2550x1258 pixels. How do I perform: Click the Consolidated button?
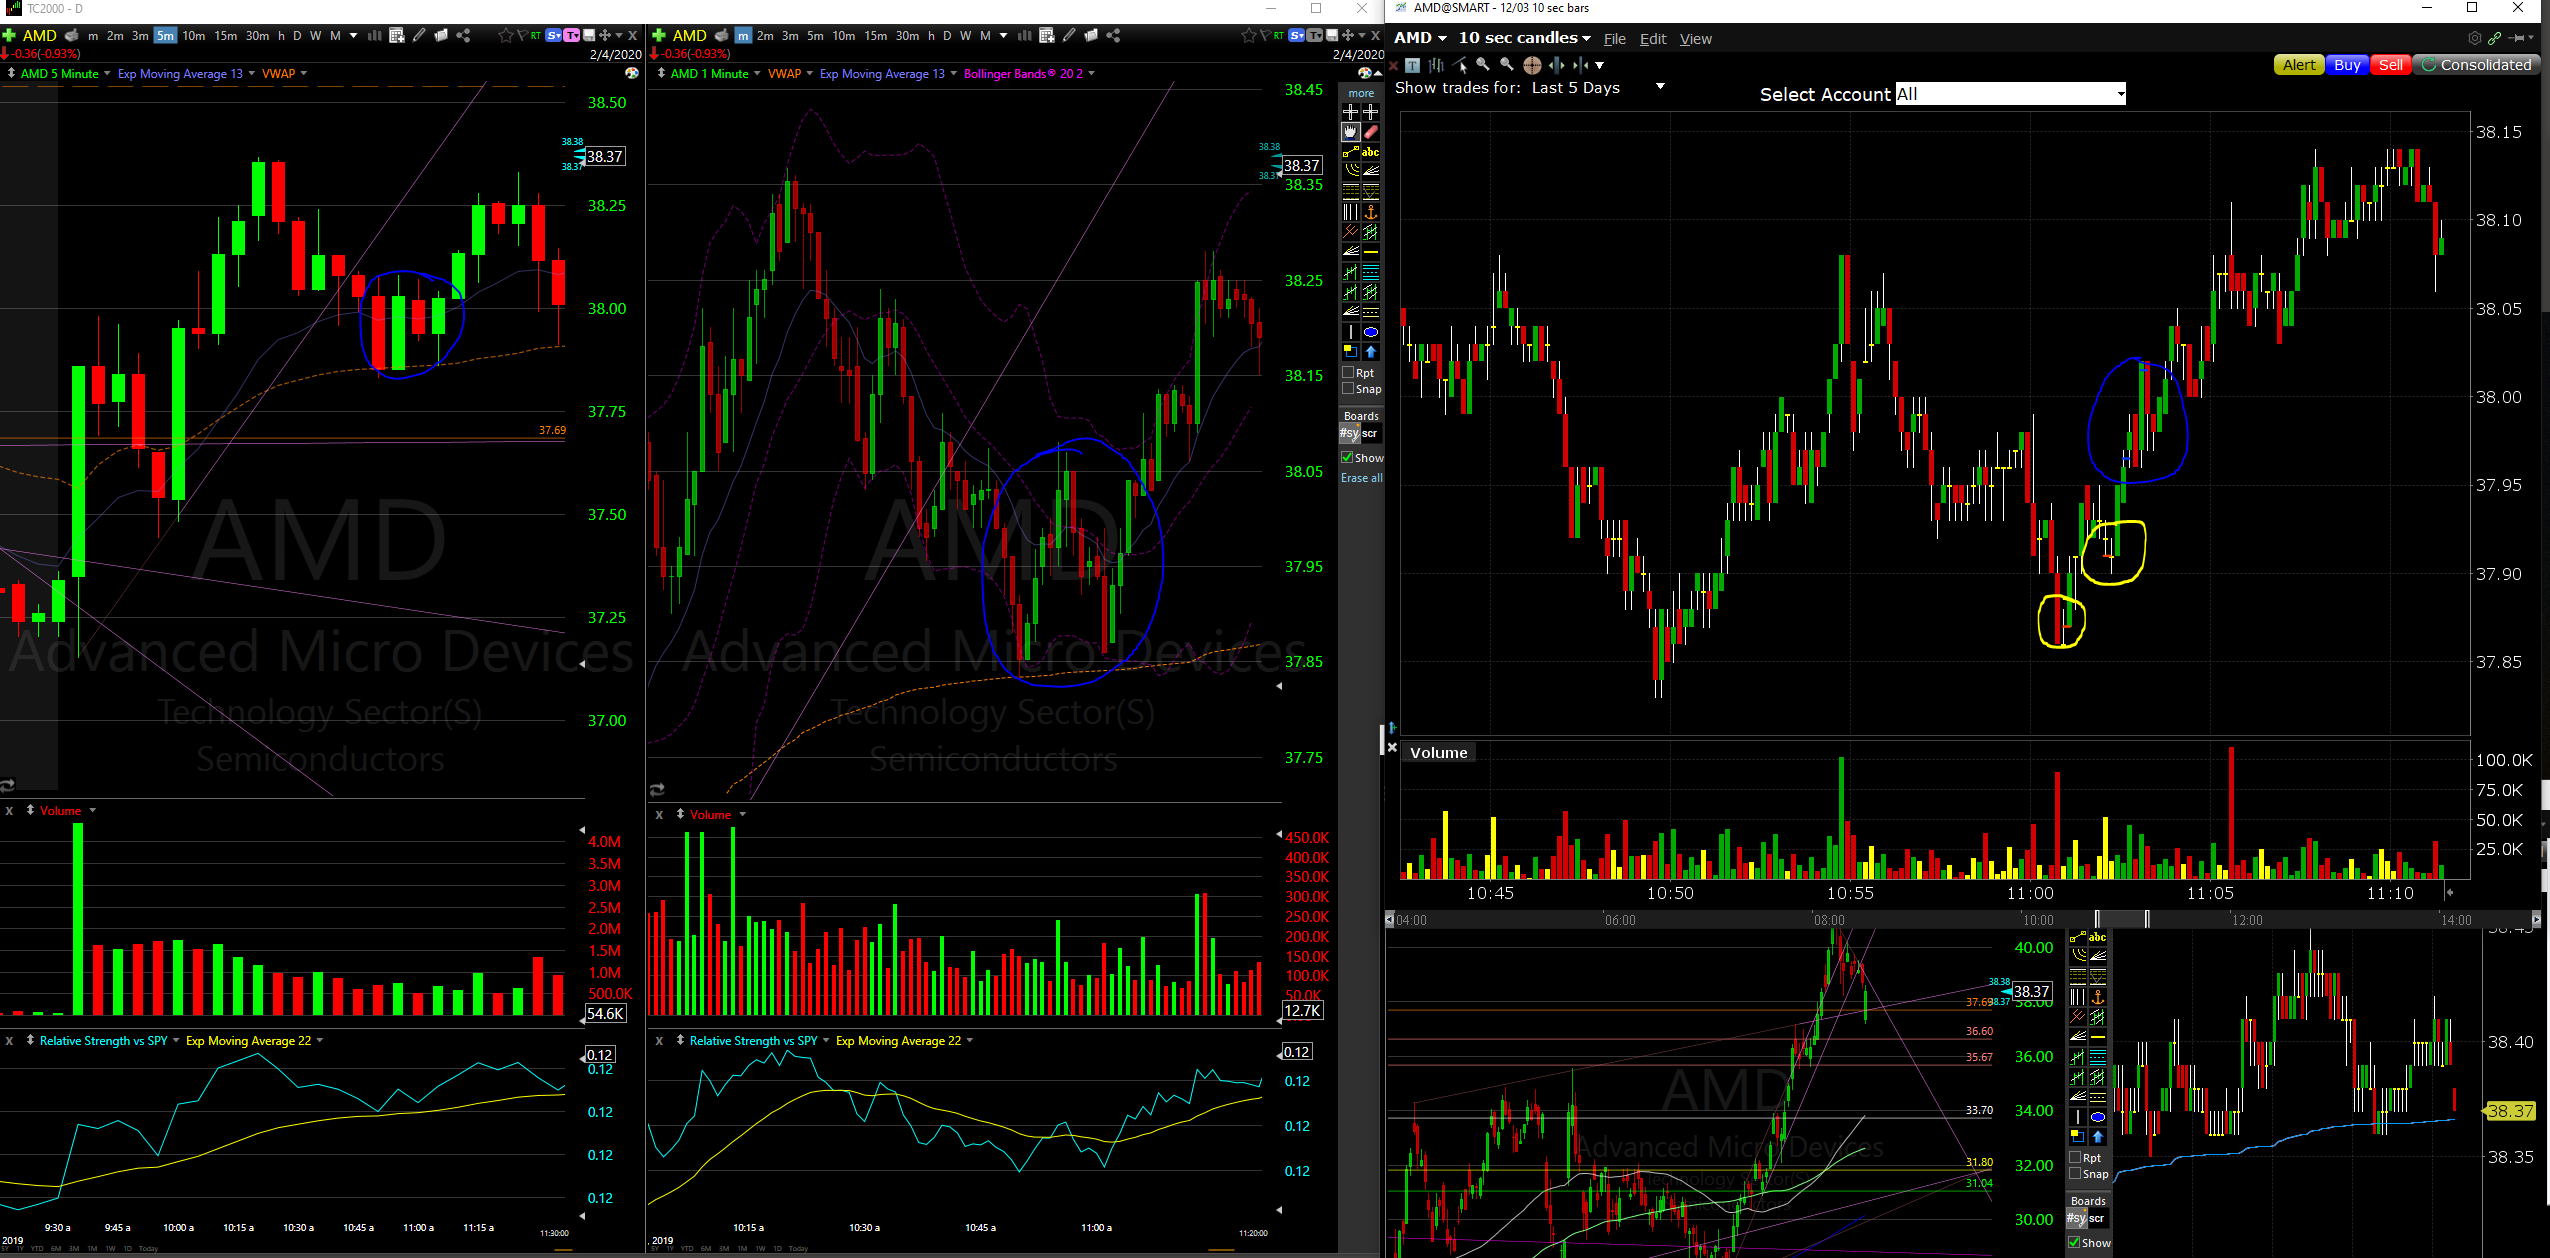2476,65
